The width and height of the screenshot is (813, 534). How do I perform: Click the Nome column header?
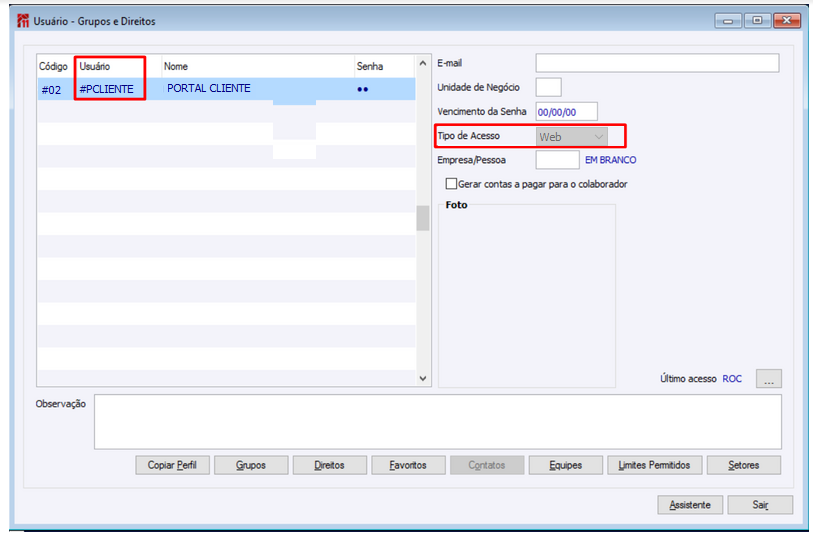176,66
